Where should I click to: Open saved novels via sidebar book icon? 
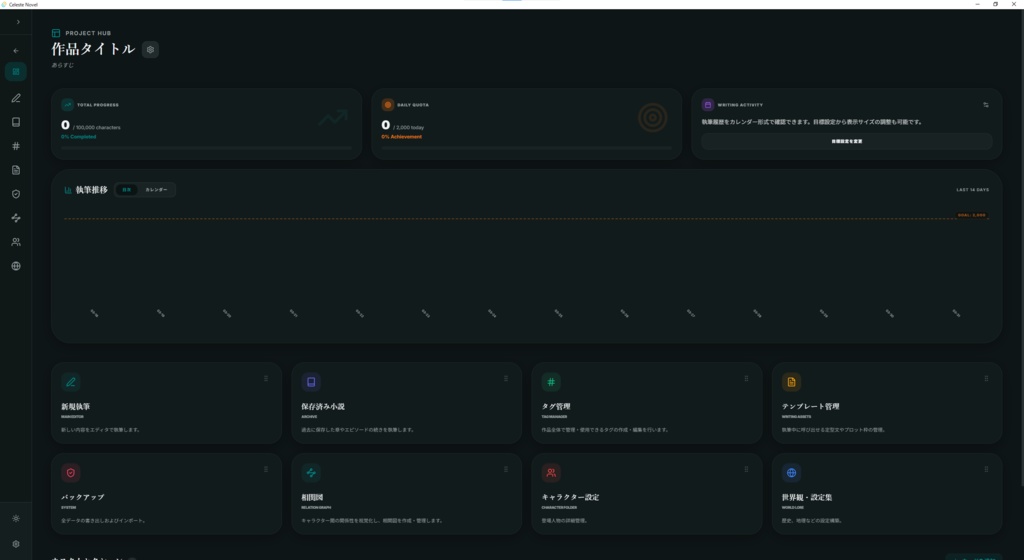16,122
